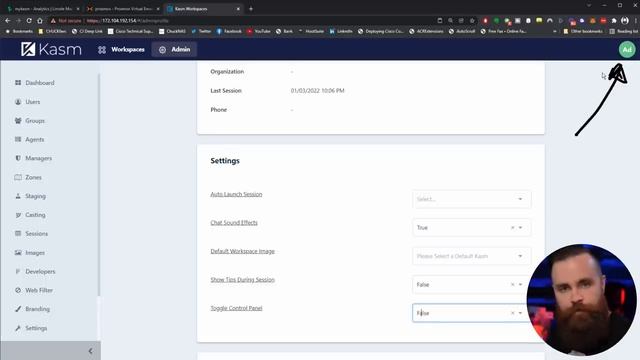Open the Ad user avatar menu

tap(627, 49)
